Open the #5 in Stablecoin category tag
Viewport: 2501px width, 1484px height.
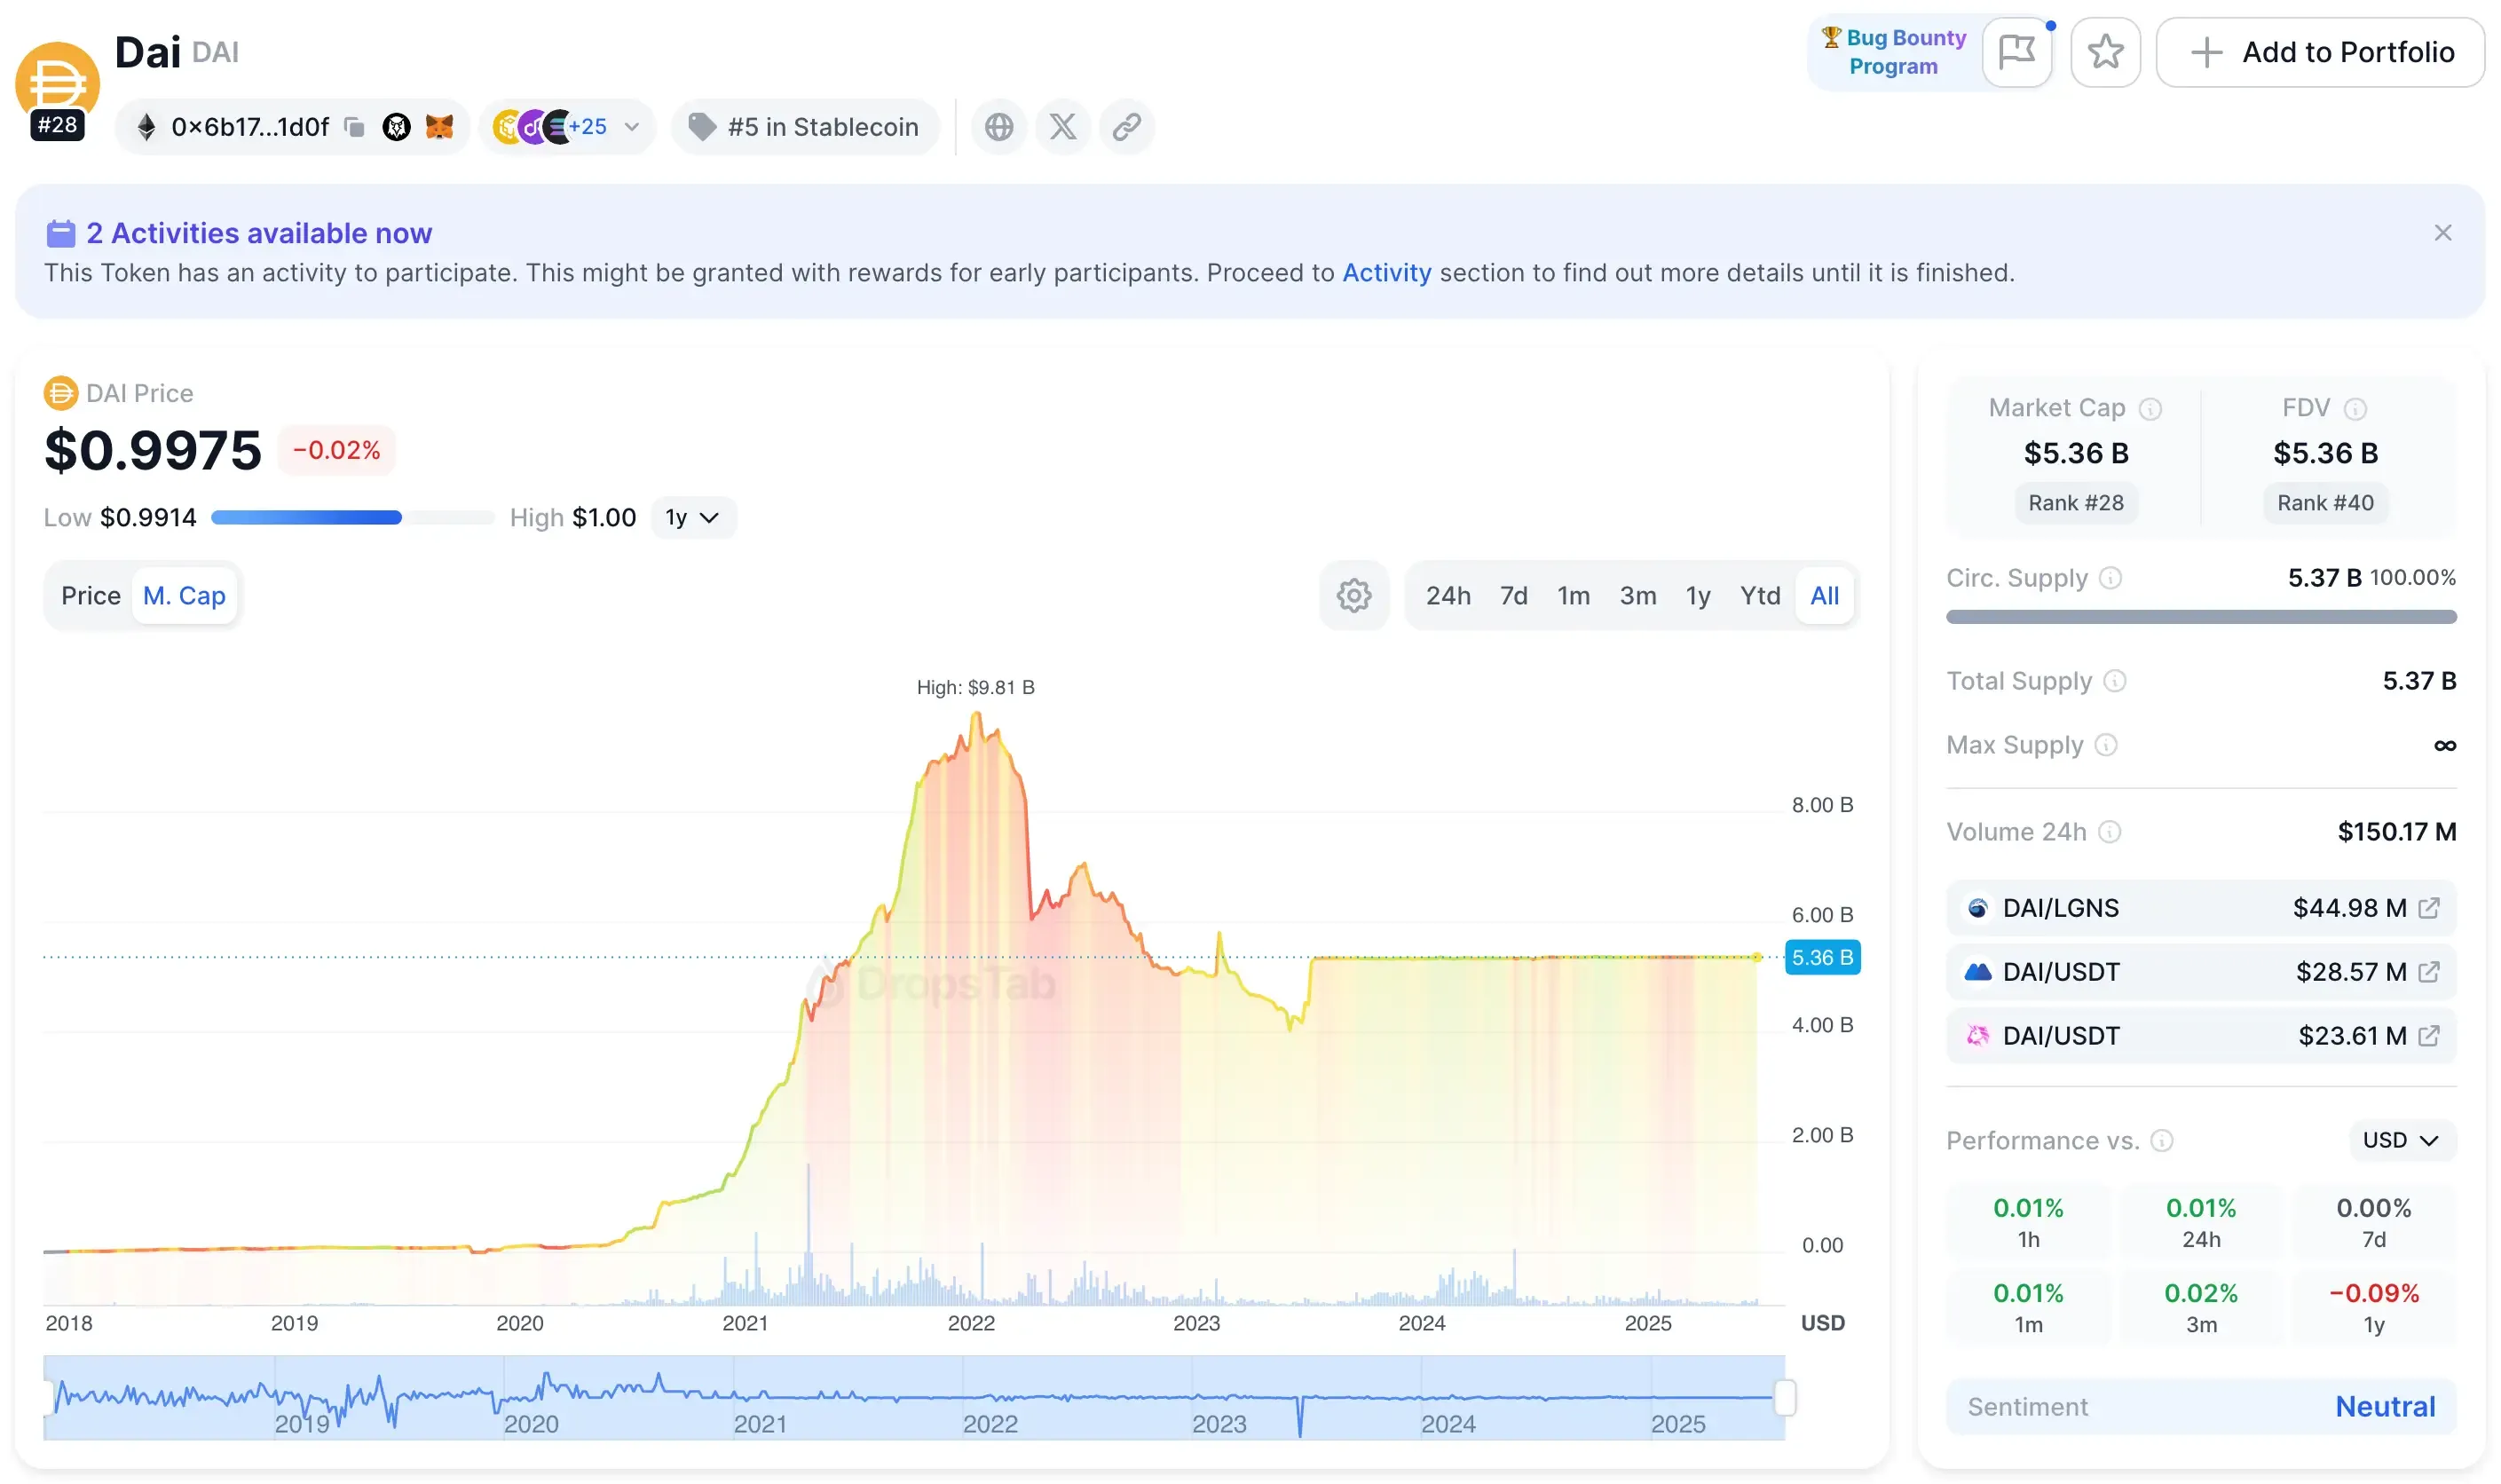pyautogui.click(x=806, y=126)
